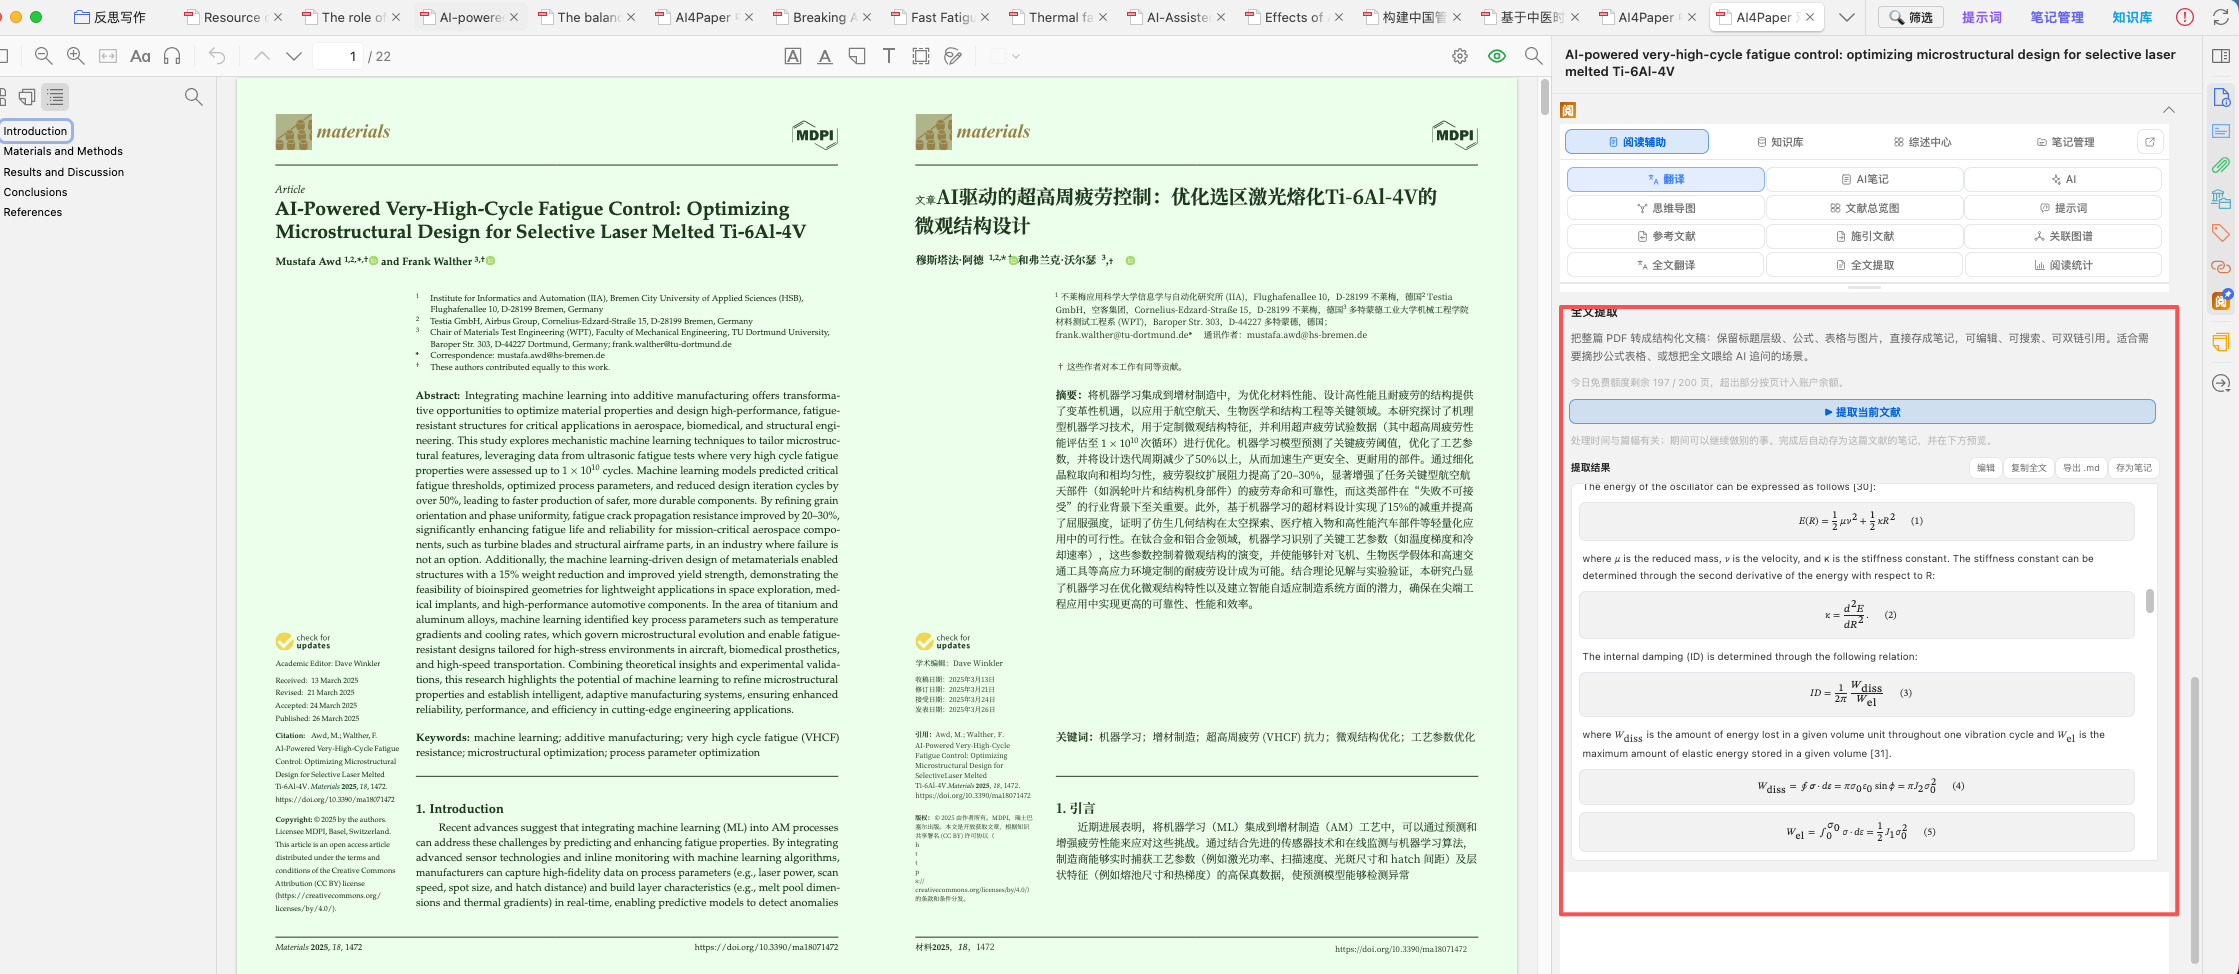The image size is (2239, 974).
Task: Click the 筛选 filter button
Action: click(x=1911, y=17)
